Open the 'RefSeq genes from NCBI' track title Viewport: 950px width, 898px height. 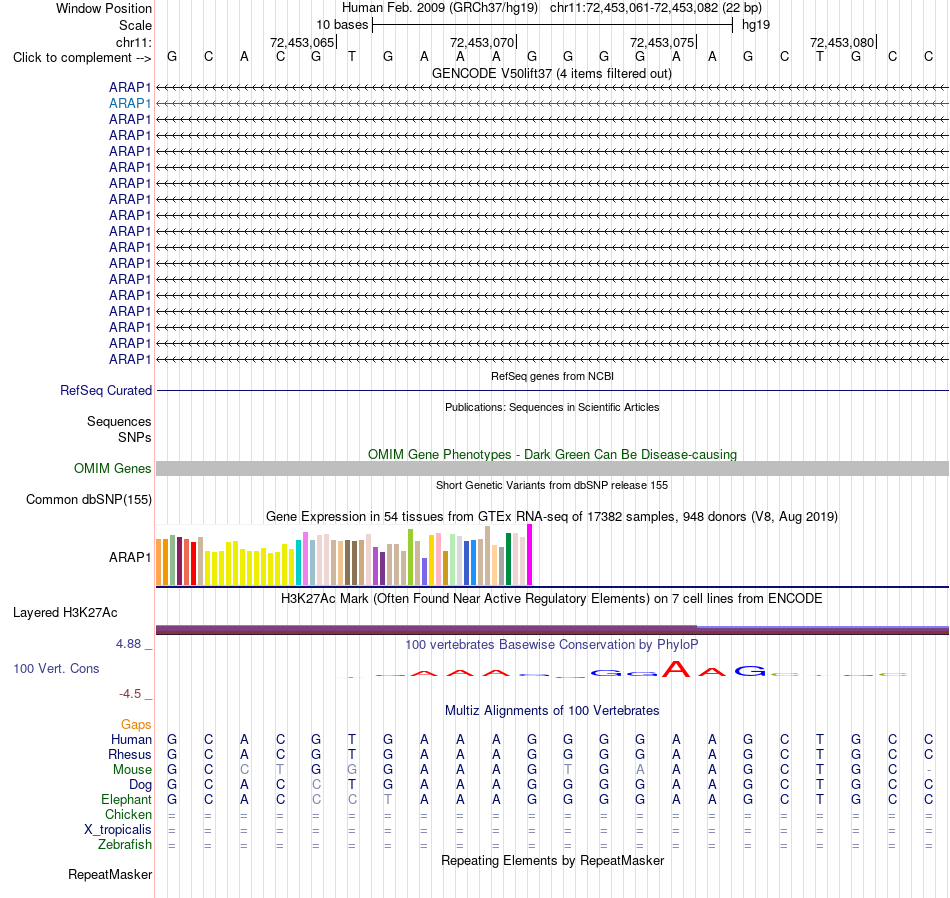pos(552,376)
